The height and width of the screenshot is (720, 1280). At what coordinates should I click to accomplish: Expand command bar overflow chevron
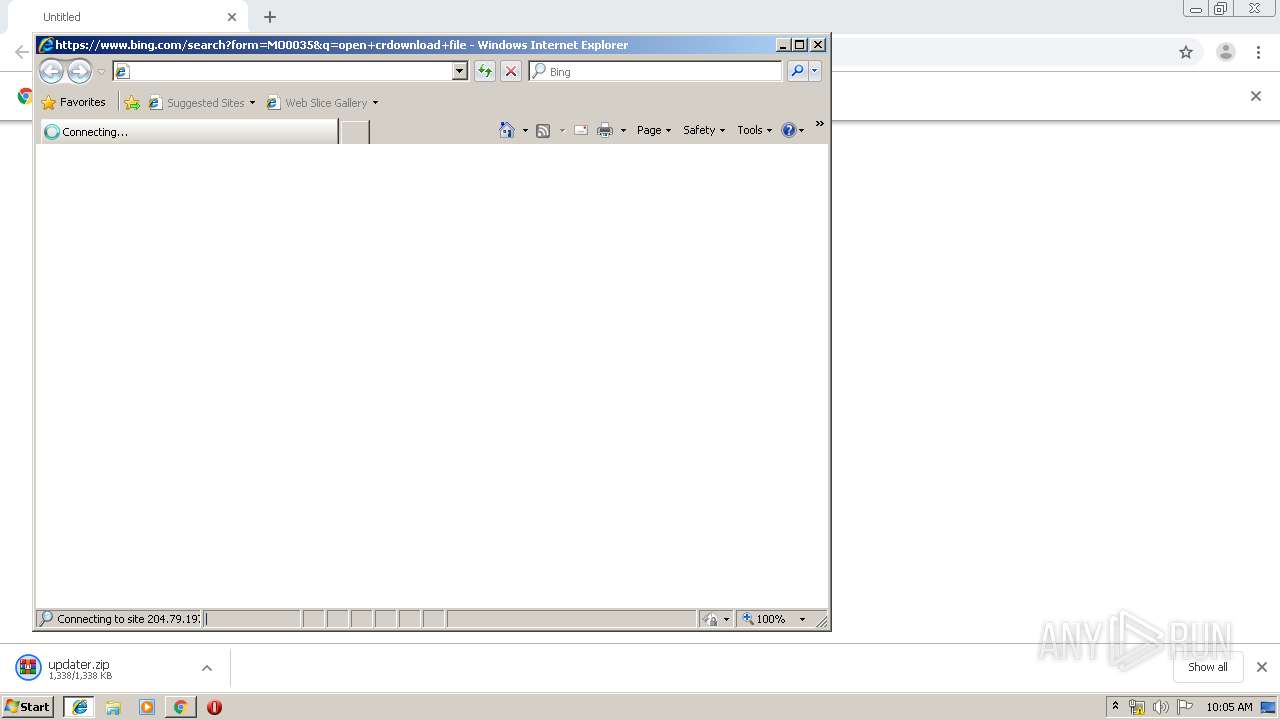tap(819, 124)
